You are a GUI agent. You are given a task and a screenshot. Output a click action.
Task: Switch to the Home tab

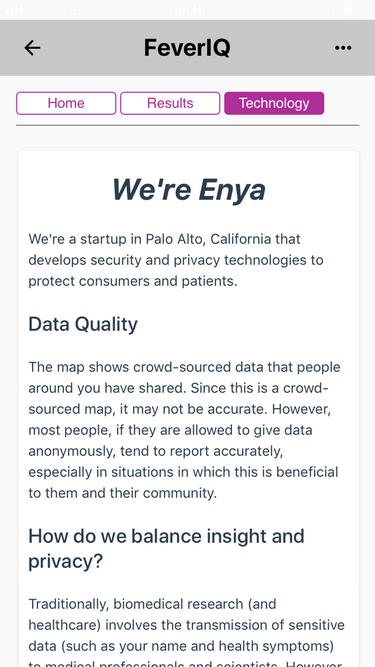(66, 103)
